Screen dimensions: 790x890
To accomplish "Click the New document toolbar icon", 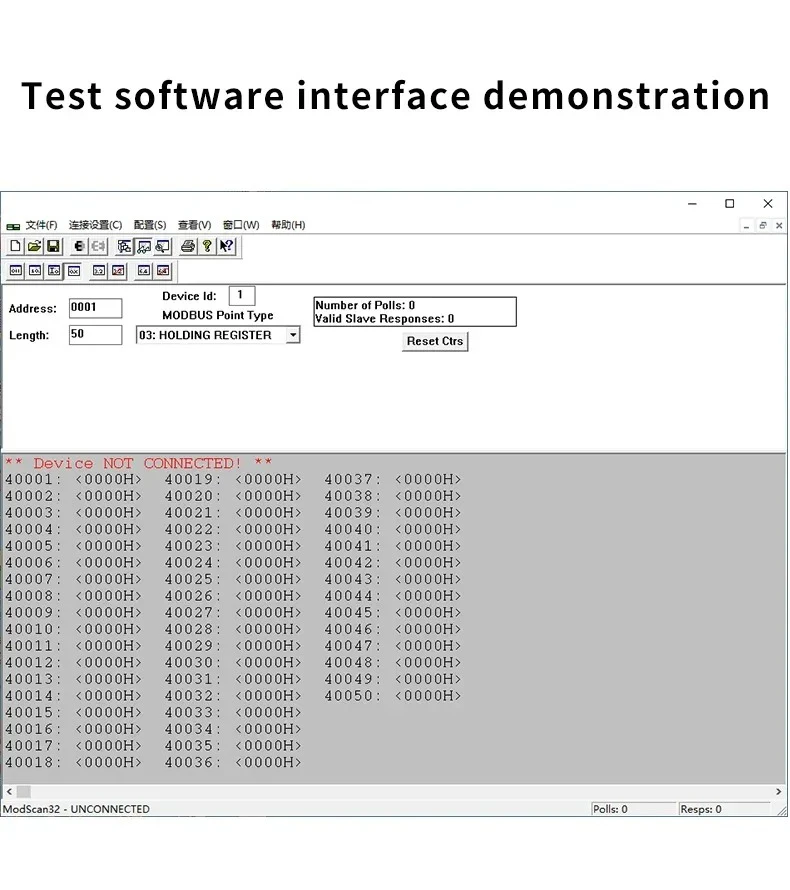I will (x=15, y=246).
